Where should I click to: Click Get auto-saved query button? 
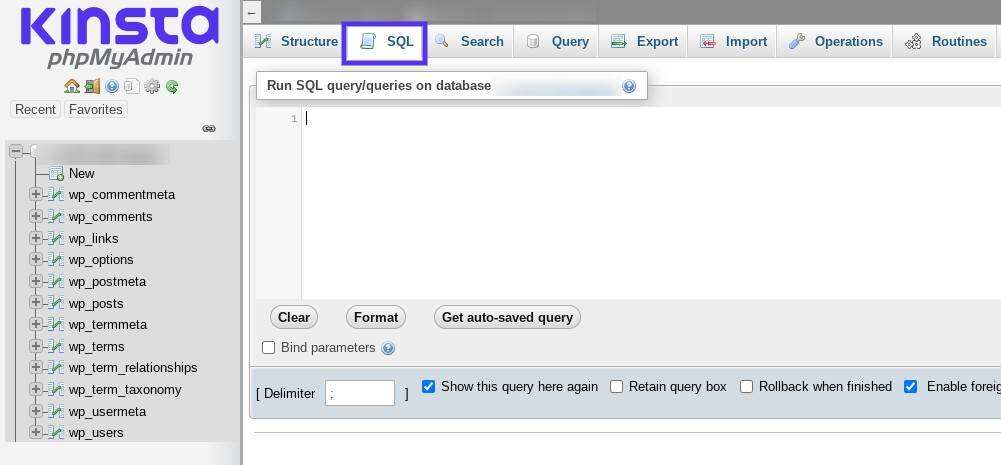(x=507, y=318)
